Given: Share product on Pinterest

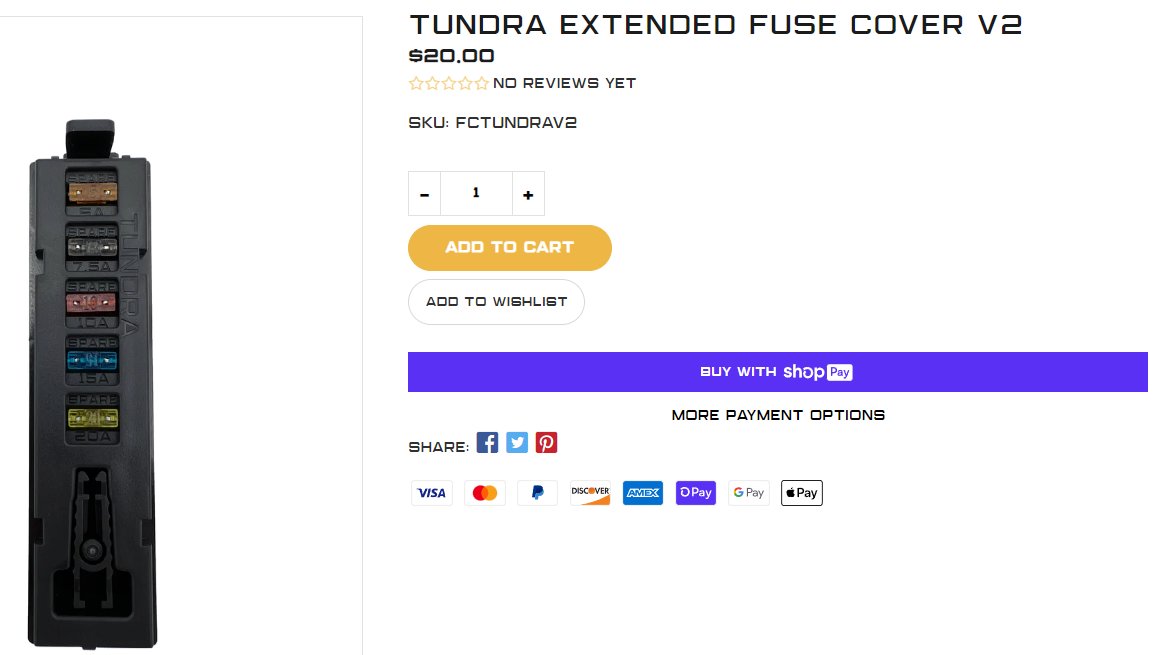Looking at the screenshot, I should pos(547,443).
